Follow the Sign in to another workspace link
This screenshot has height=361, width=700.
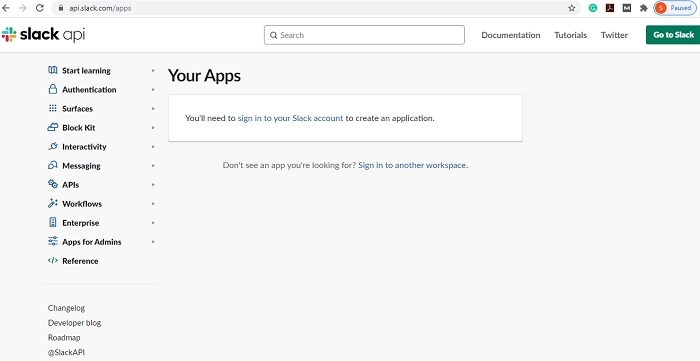click(x=412, y=165)
